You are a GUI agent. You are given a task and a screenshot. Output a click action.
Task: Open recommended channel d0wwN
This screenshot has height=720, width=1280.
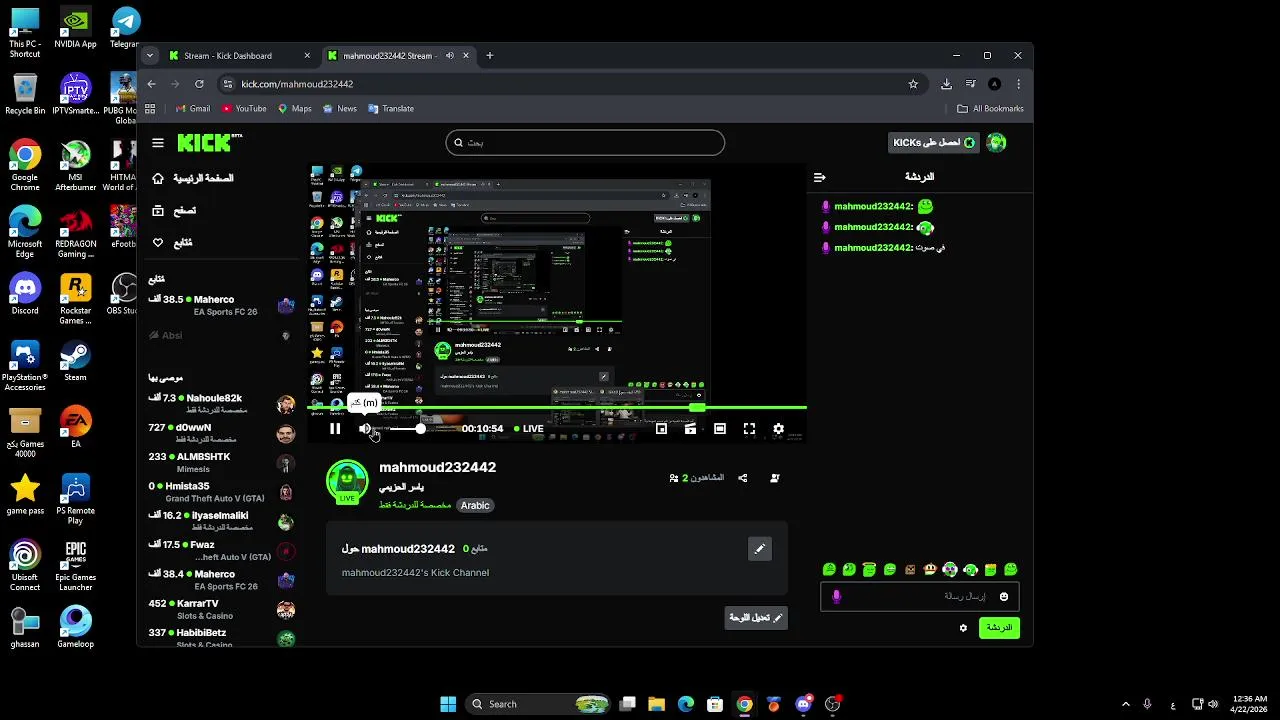(221, 433)
